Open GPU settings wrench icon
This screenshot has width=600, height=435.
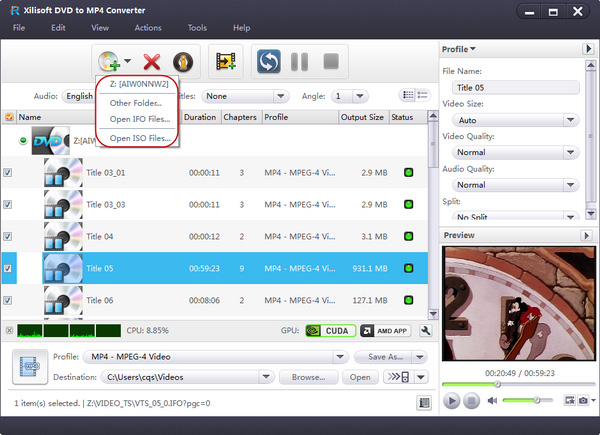click(426, 331)
